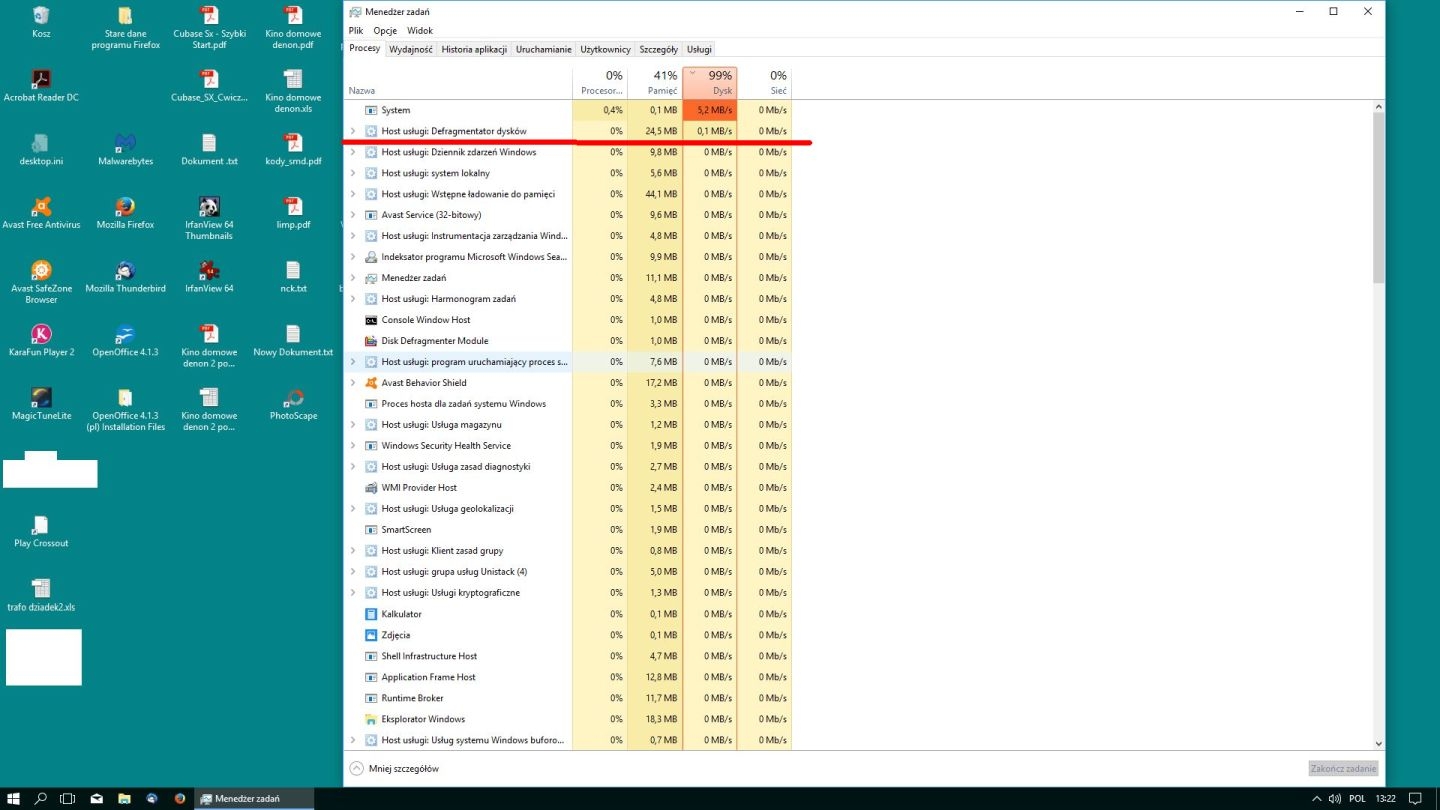Viewport: 1440px width, 810px height.
Task: Select kody_smd.pdf desktop file
Action: [x=293, y=149]
